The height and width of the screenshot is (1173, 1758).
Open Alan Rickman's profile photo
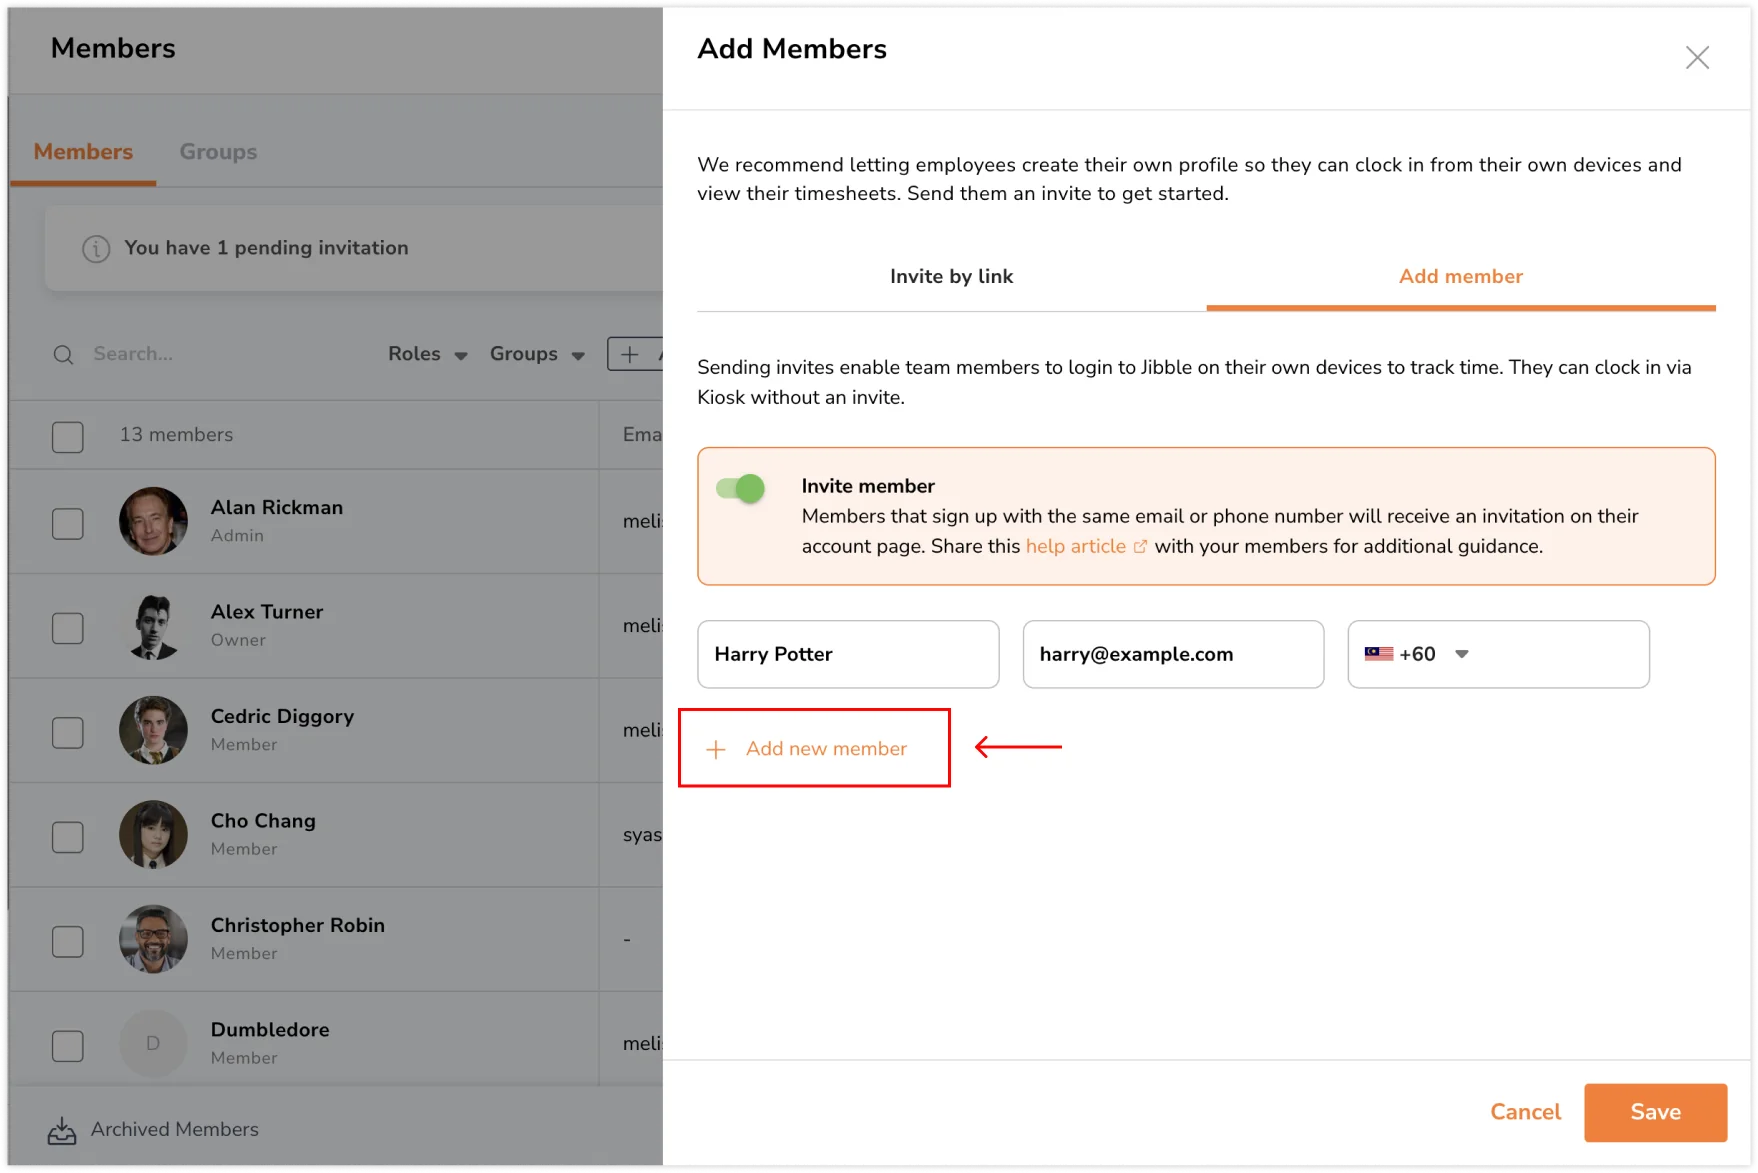[x=153, y=521]
